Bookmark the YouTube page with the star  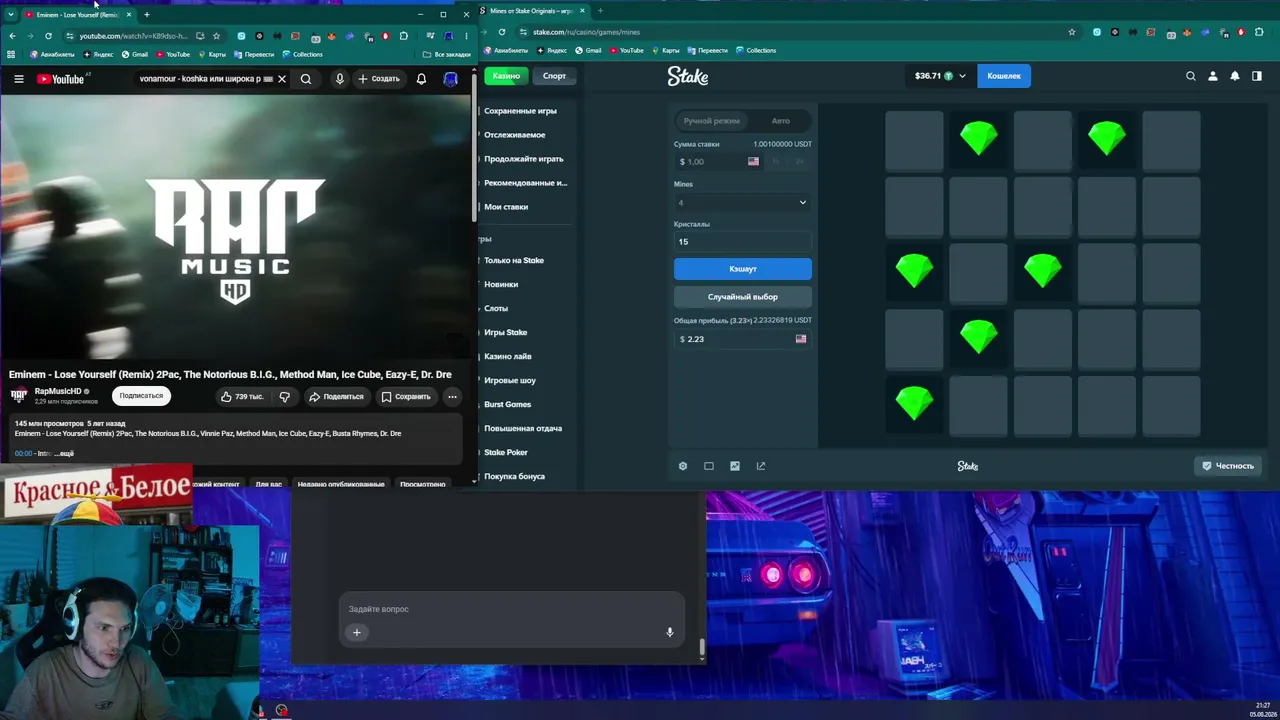coord(216,36)
